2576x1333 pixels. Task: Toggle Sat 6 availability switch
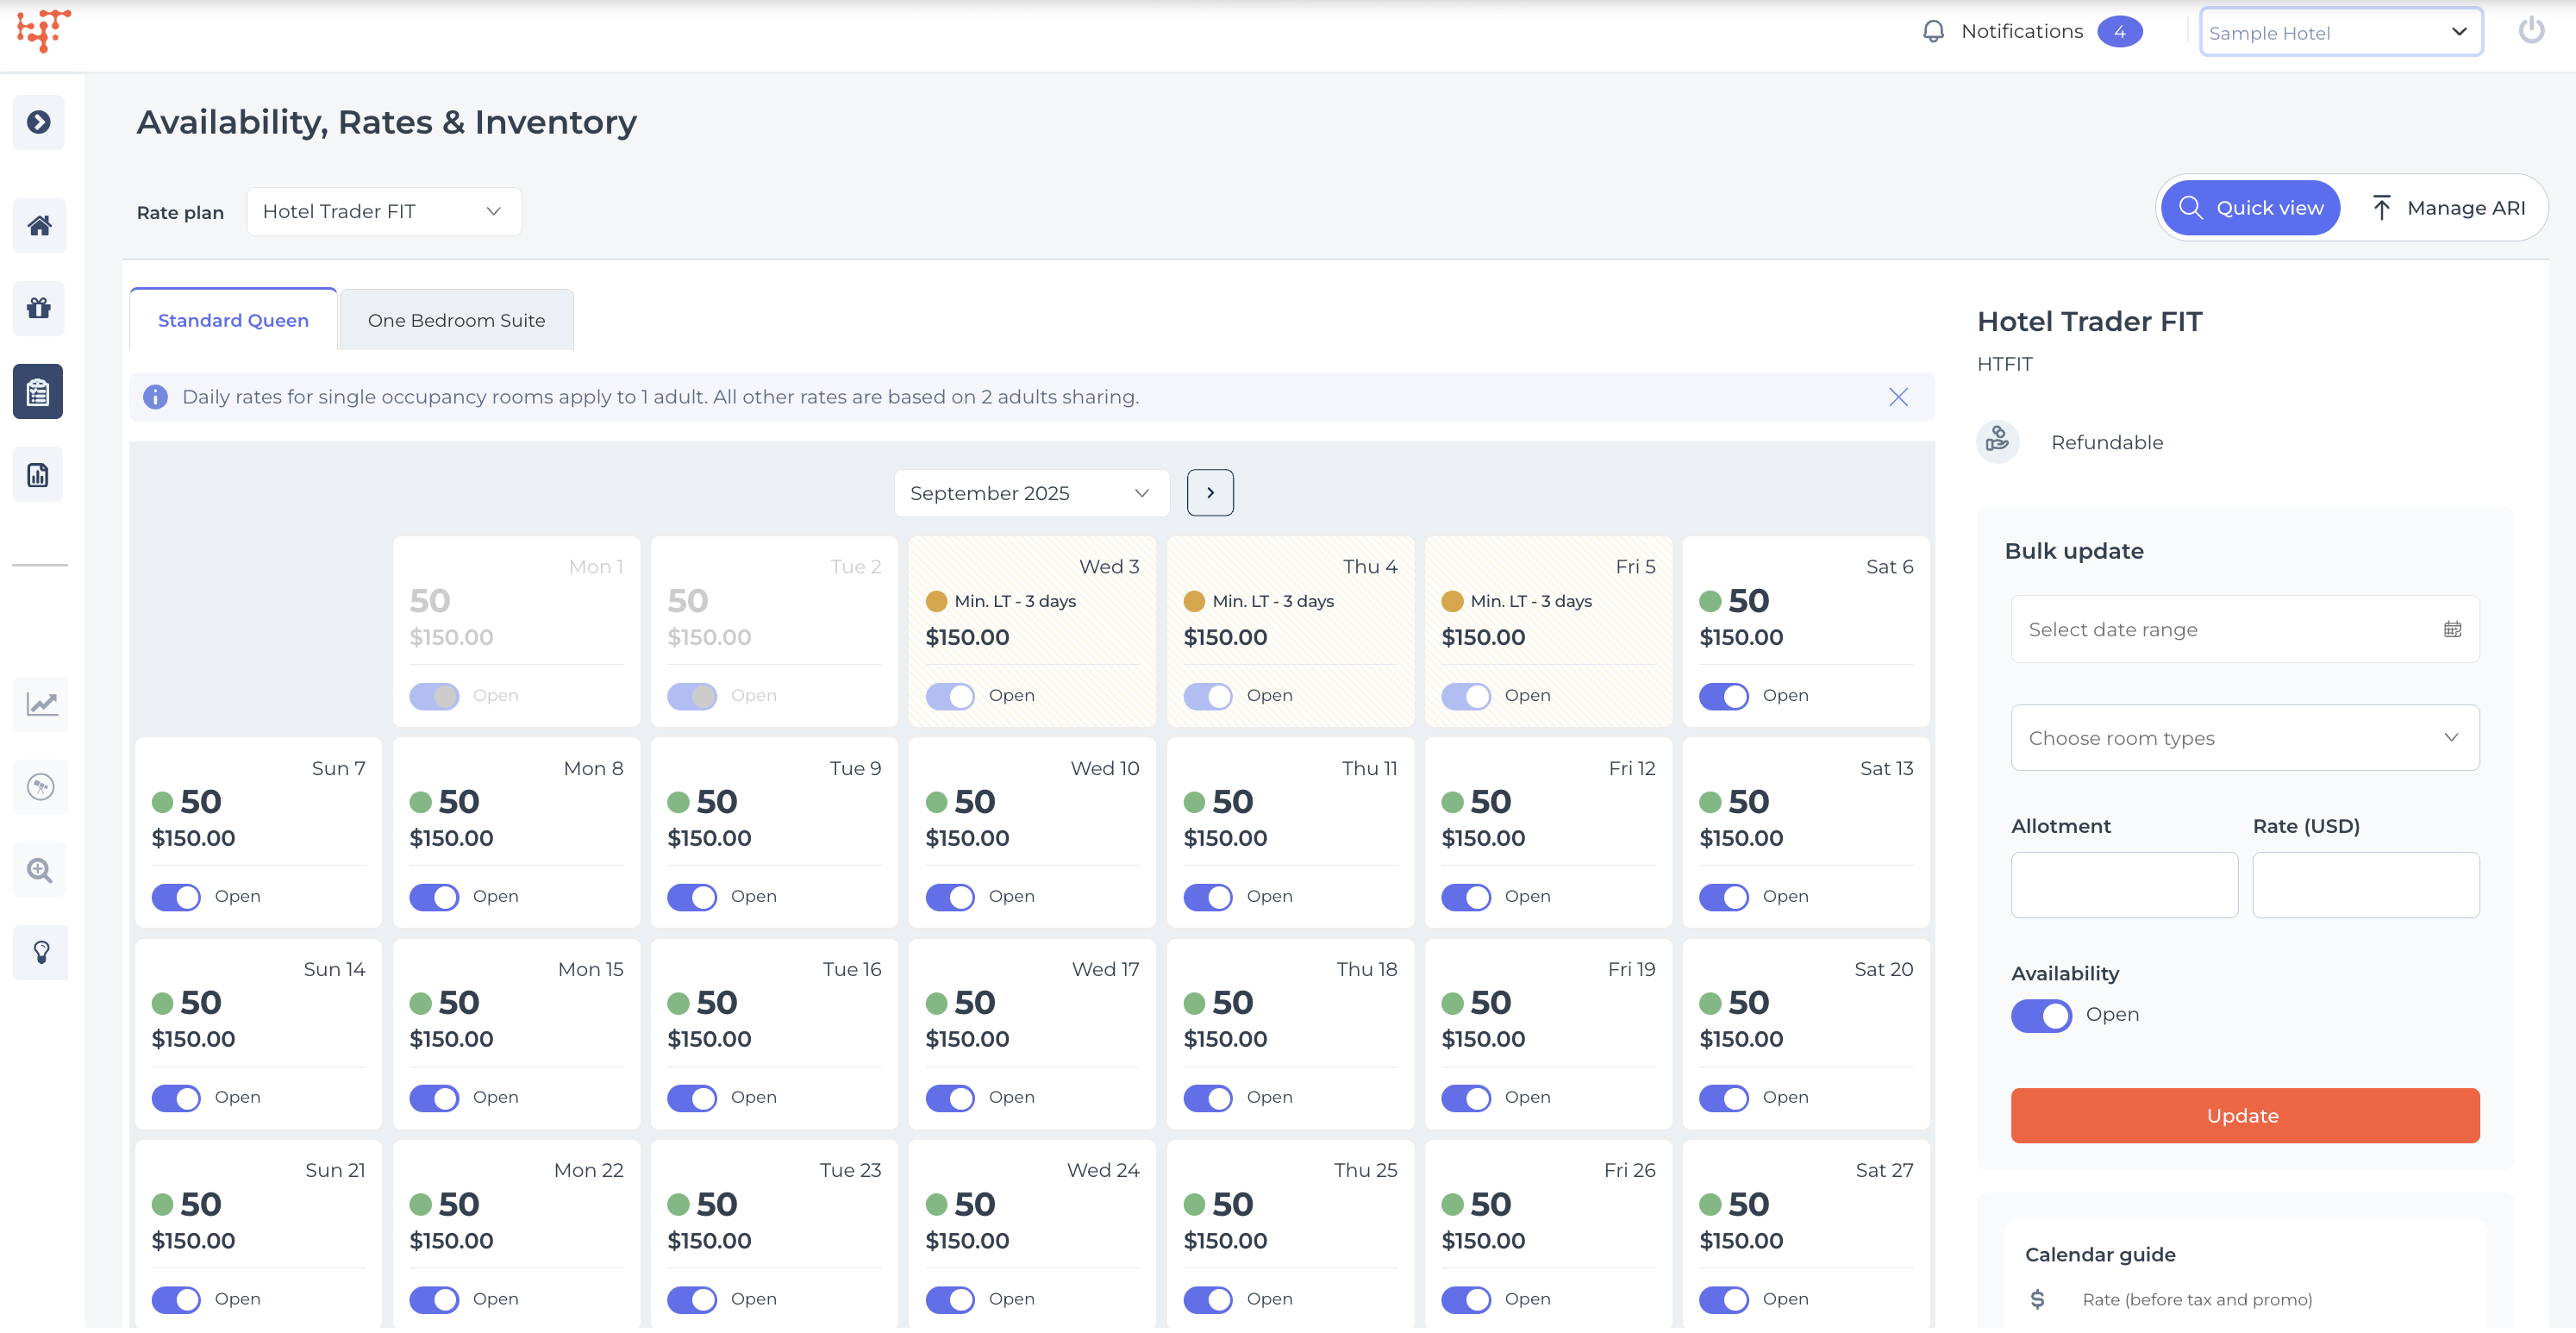click(x=1723, y=696)
